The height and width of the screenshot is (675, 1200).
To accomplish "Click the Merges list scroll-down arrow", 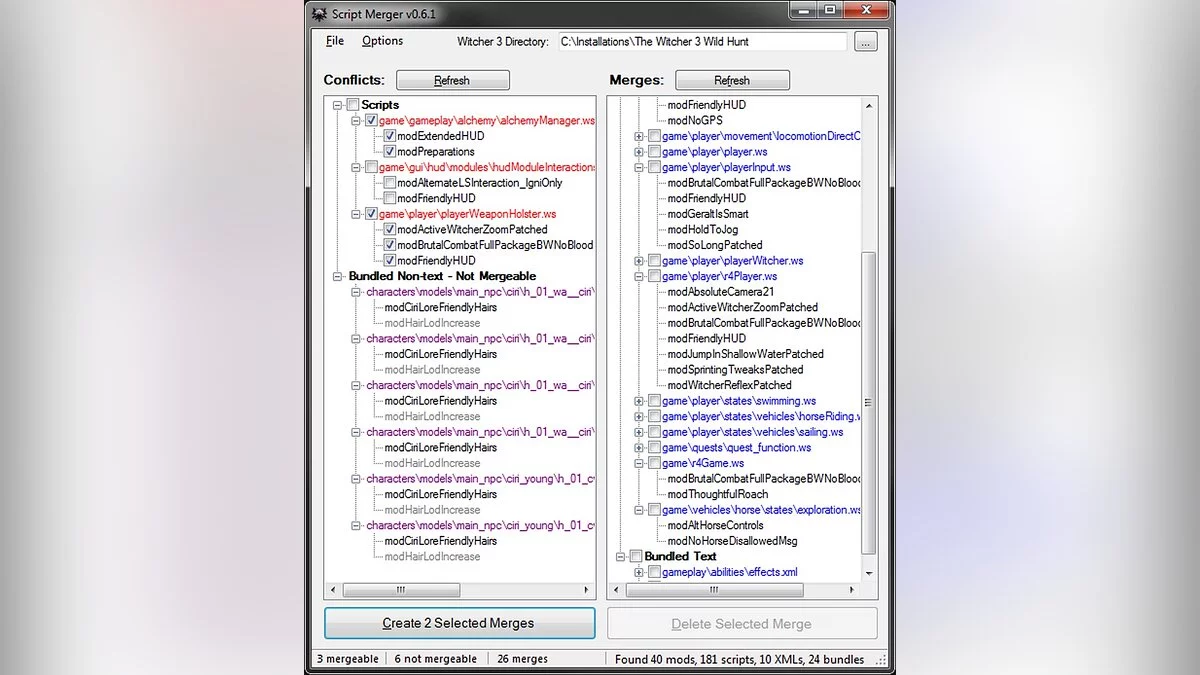I will (x=868, y=573).
